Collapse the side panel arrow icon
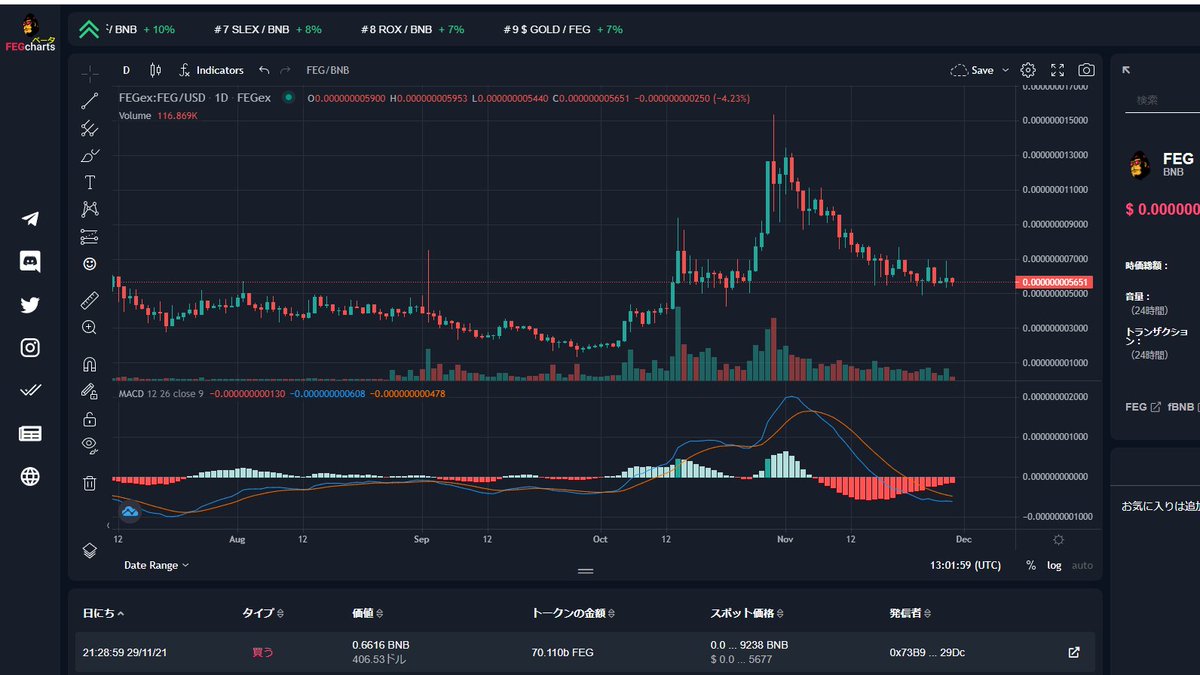 pyautogui.click(x=1126, y=70)
